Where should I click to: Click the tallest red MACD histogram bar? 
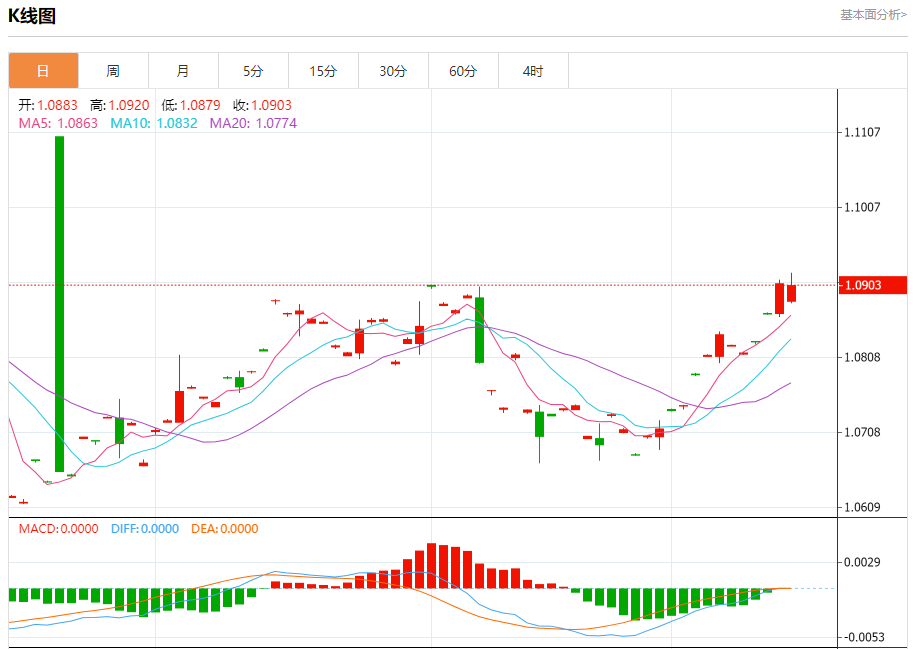point(432,566)
